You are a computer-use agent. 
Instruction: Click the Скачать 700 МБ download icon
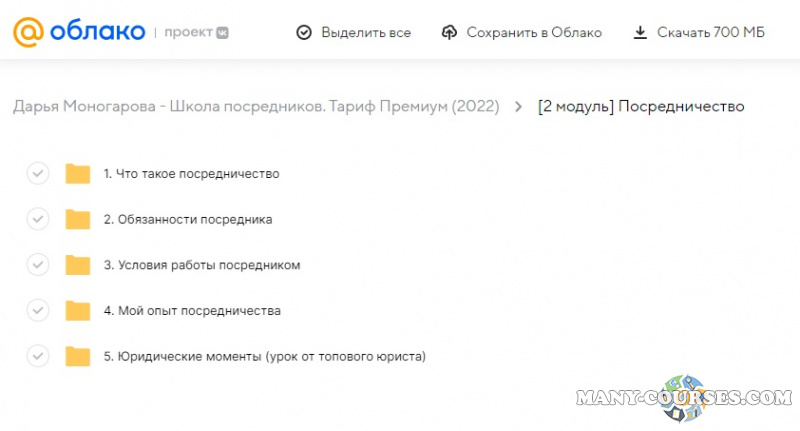[640, 32]
